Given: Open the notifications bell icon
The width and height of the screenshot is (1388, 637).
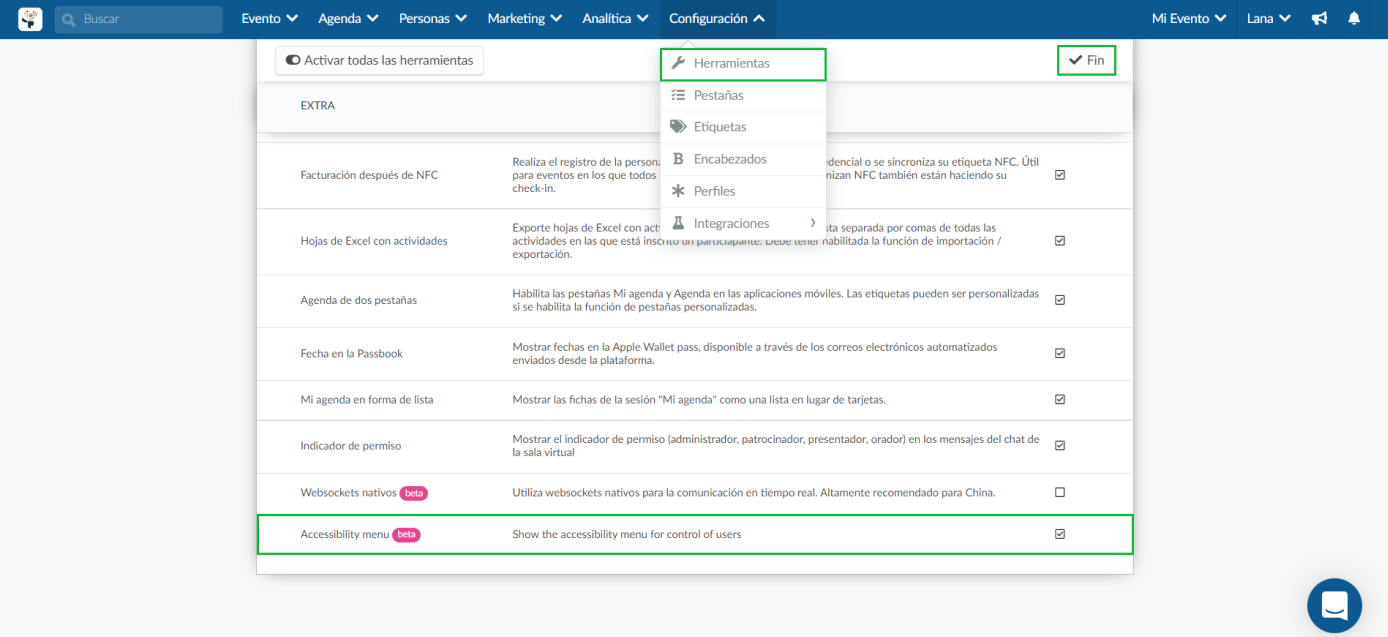Looking at the screenshot, I should pos(1354,19).
